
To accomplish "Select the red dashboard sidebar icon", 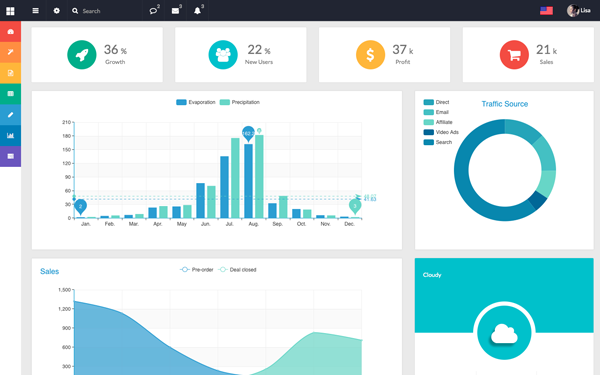I will [x=10, y=31].
